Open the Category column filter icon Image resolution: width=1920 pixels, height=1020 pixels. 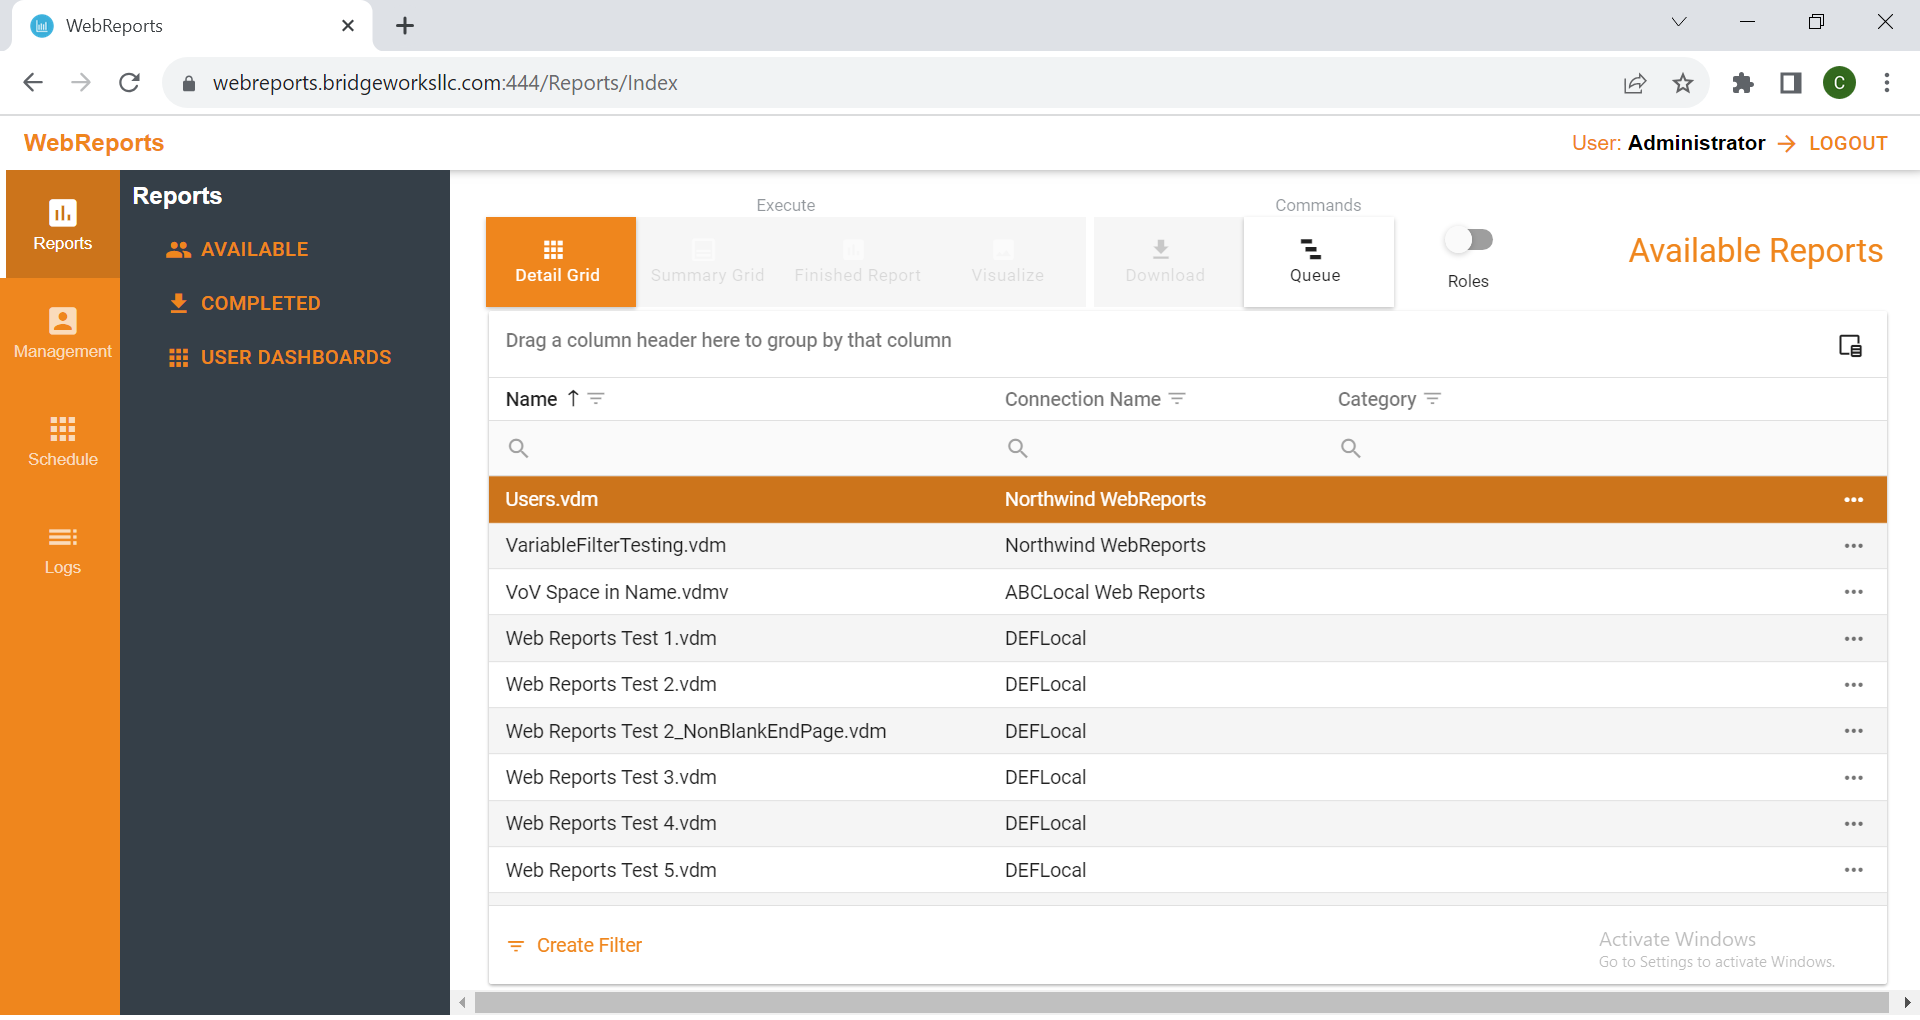coord(1432,399)
